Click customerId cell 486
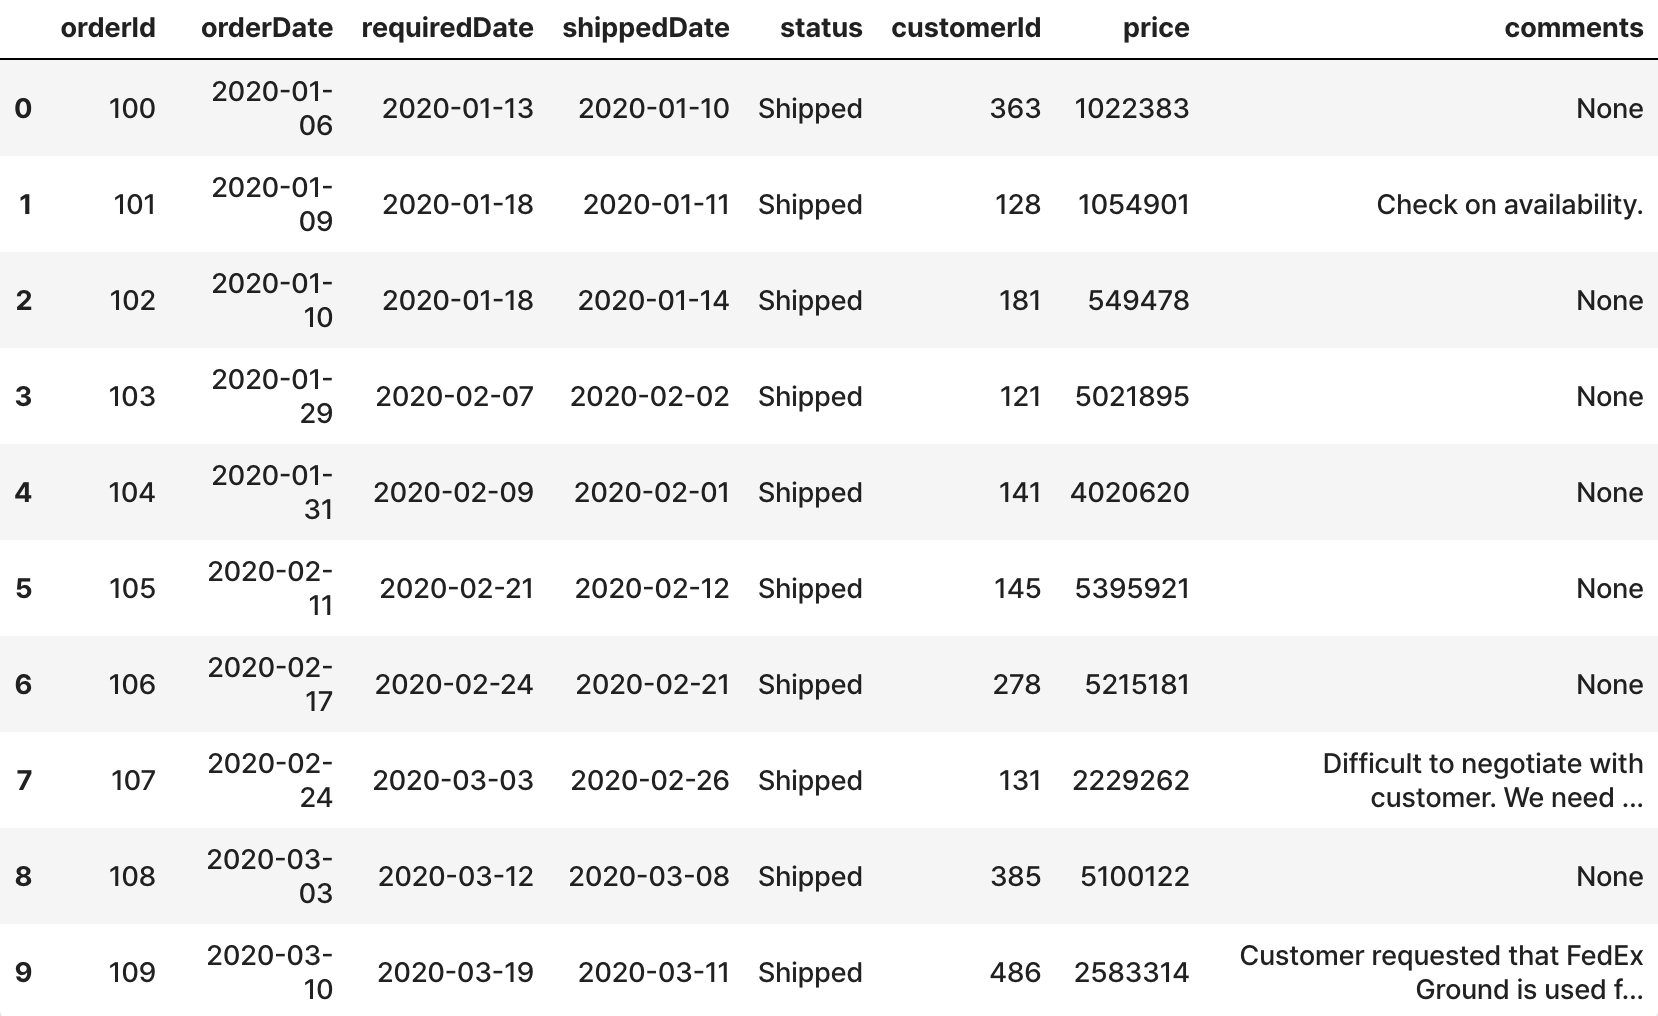 1015,972
